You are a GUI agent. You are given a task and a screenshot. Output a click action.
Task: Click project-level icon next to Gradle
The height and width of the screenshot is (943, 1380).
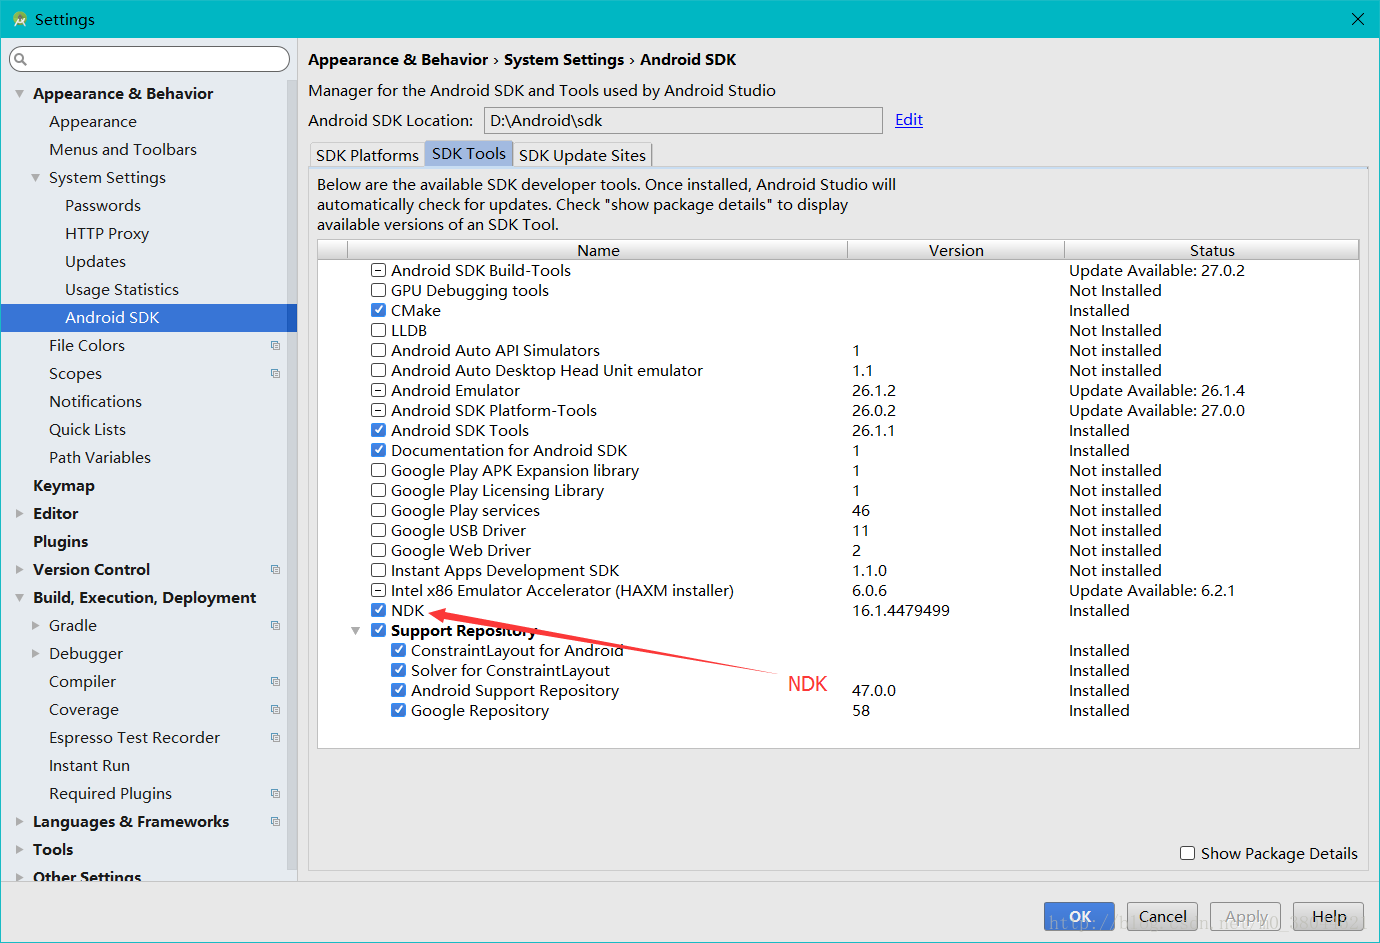(275, 626)
